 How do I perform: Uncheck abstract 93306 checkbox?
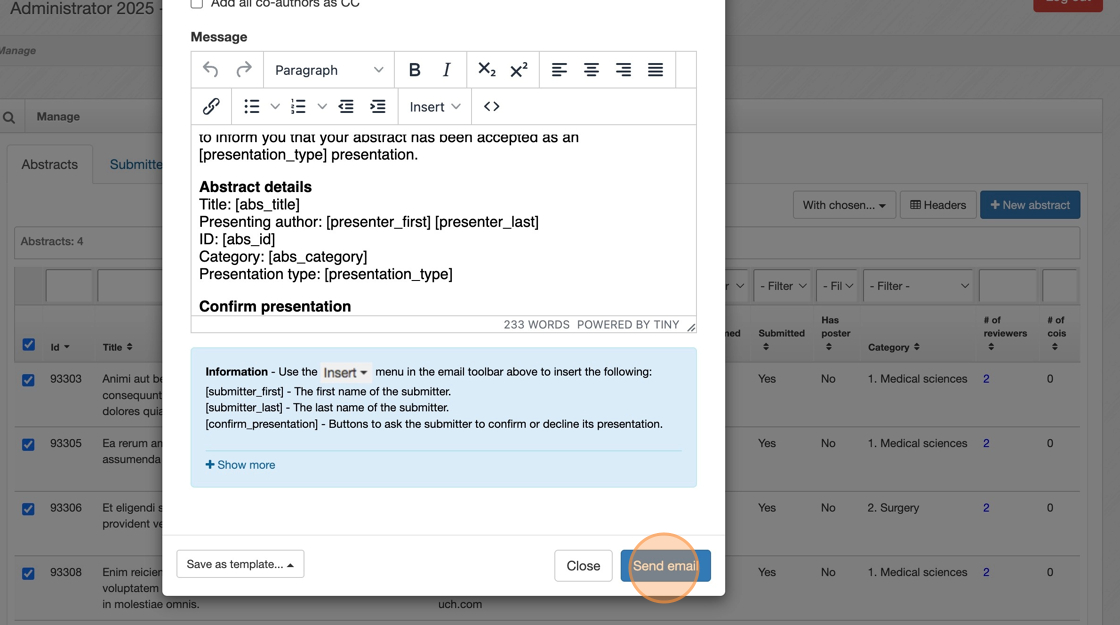click(x=28, y=509)
